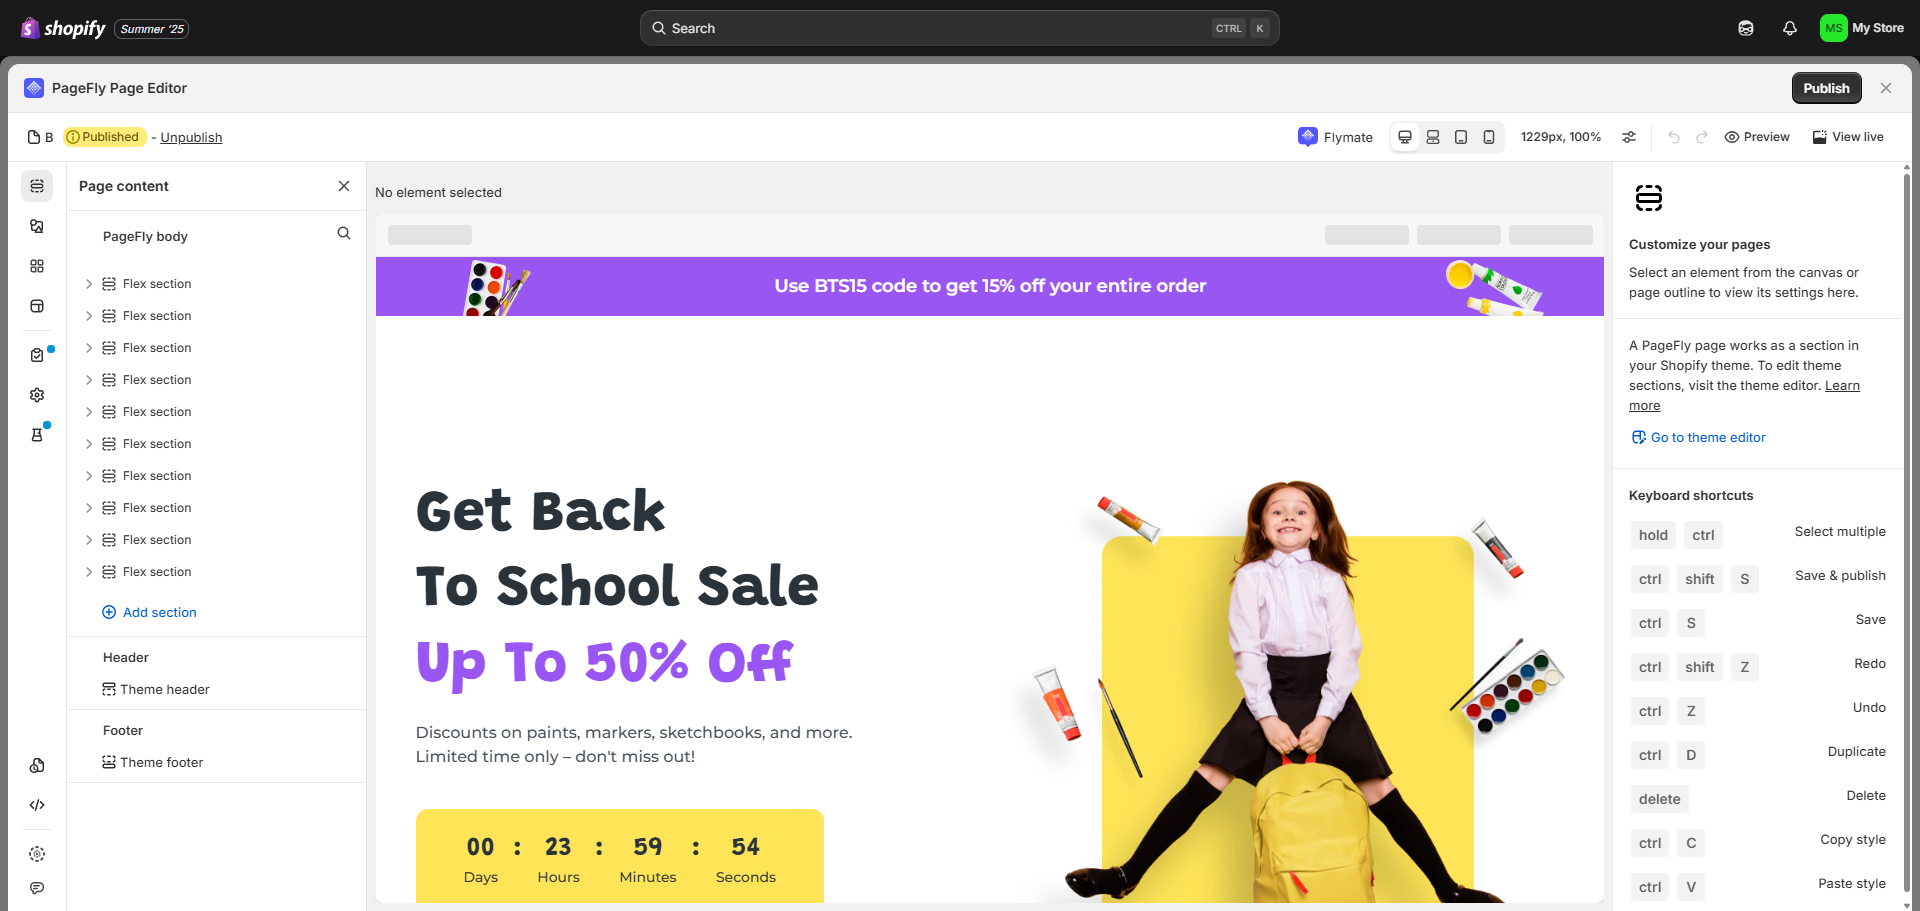Switch to the laptop device view
1920x911 pixels.
pyautogui.click(x=1433, y=137)
